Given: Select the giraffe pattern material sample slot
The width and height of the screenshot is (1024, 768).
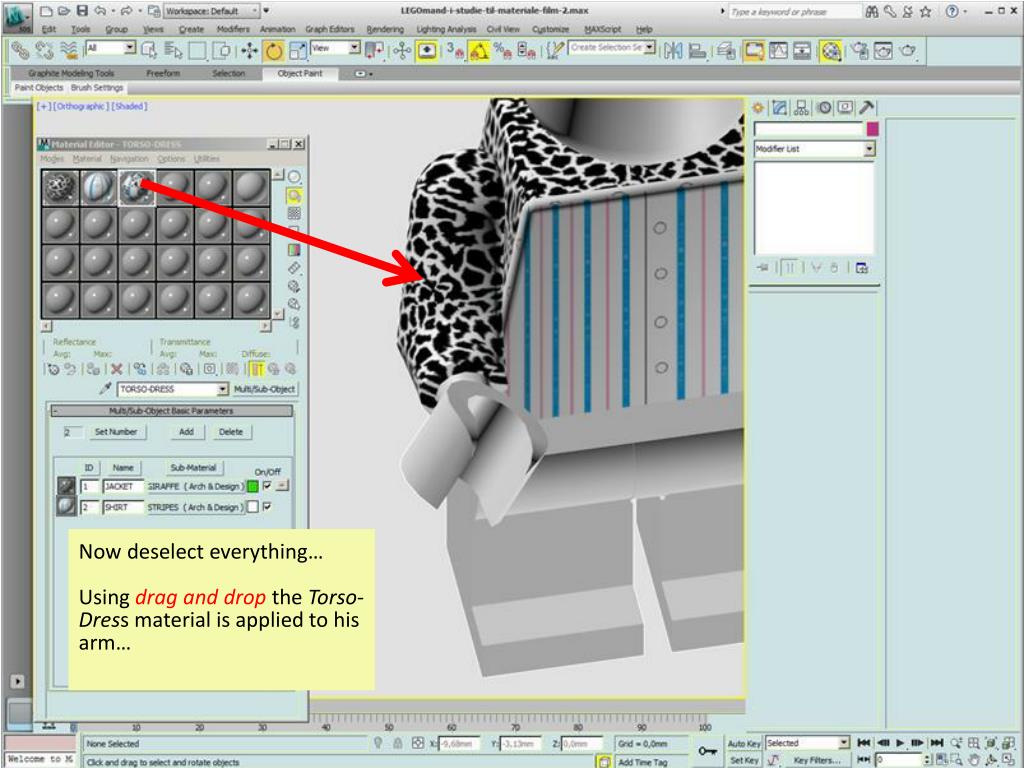Looking at the screenshot, I should 60,188.
